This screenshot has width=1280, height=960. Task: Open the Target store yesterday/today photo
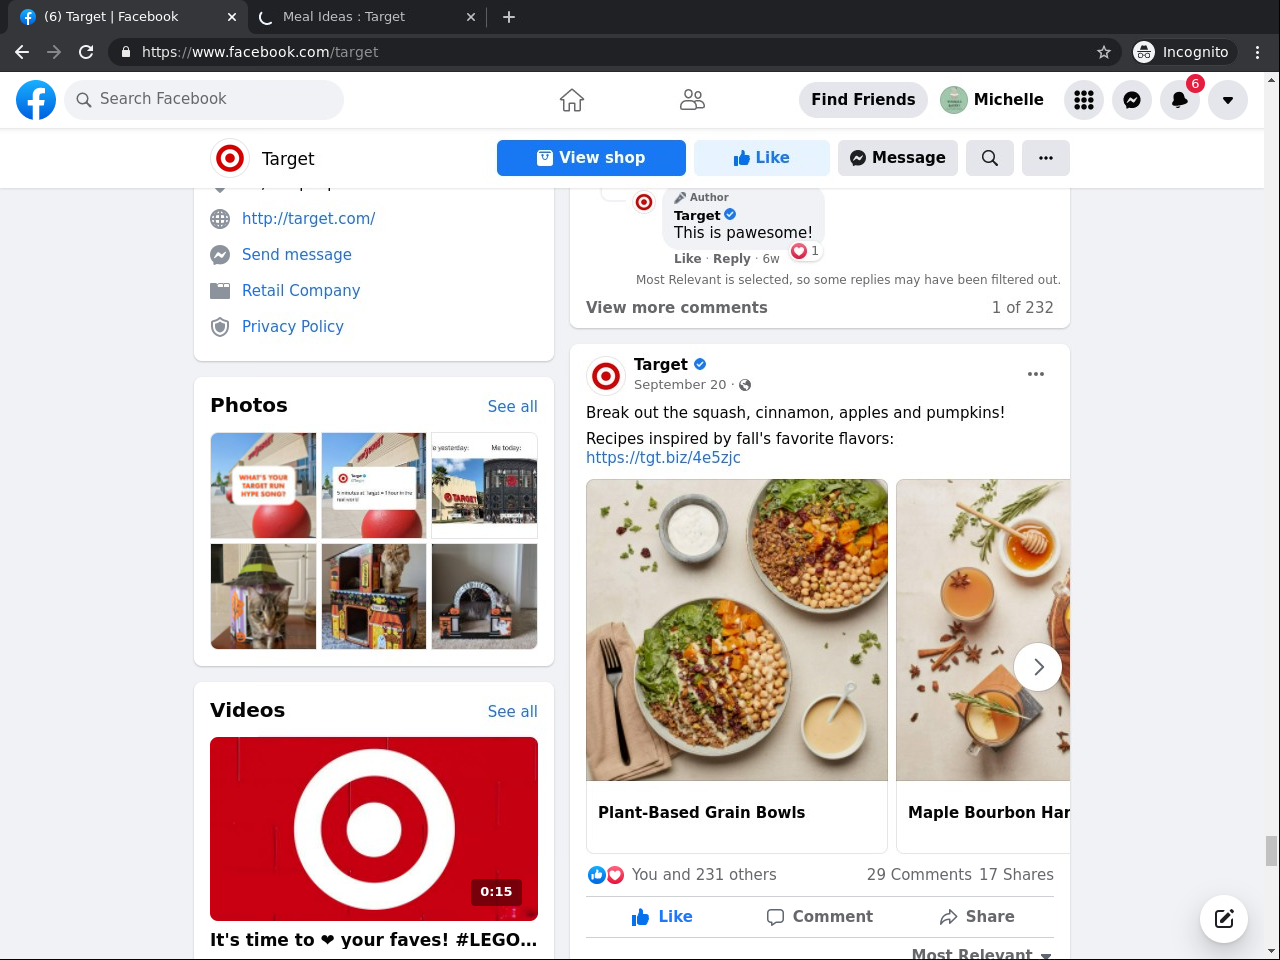(485, 486)
